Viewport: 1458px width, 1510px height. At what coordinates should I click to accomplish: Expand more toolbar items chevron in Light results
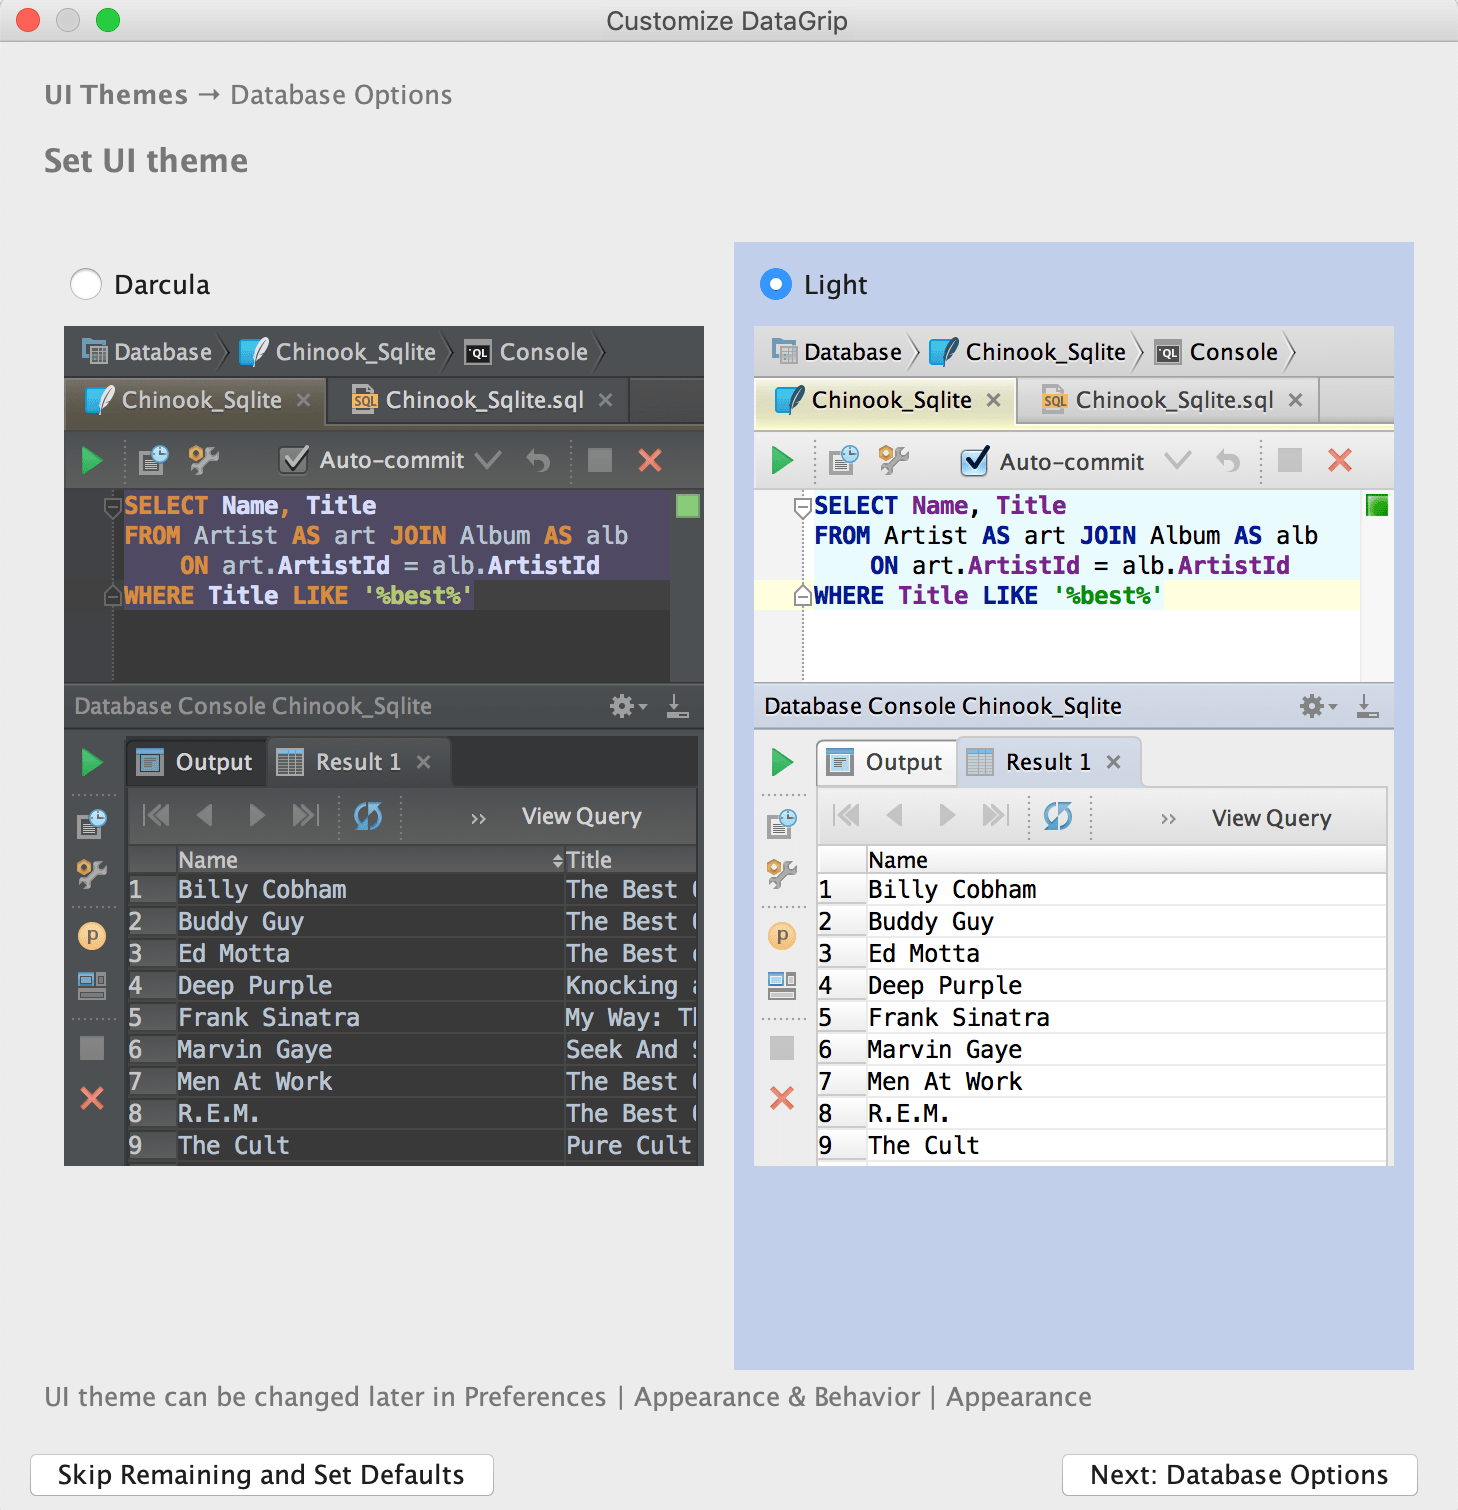(1168, 819)
